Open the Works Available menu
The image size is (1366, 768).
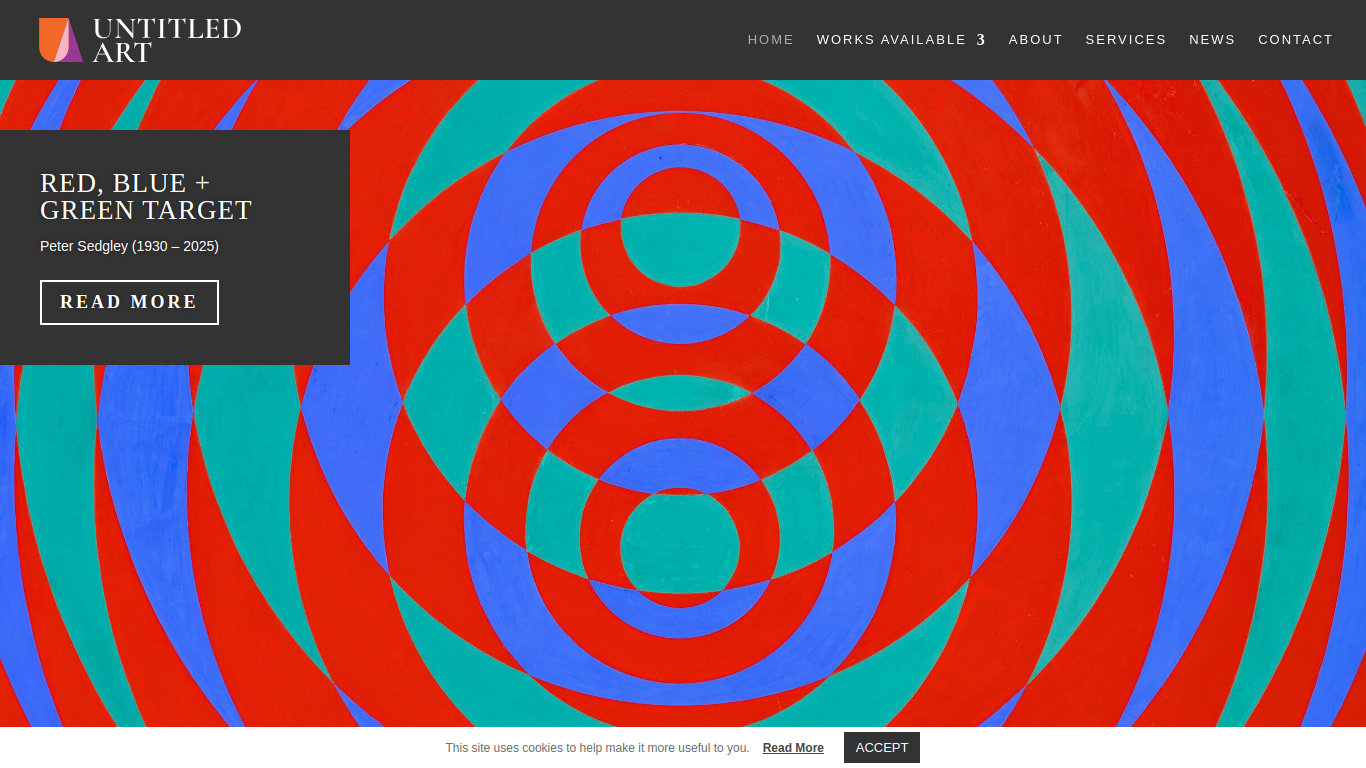point(891,40)
